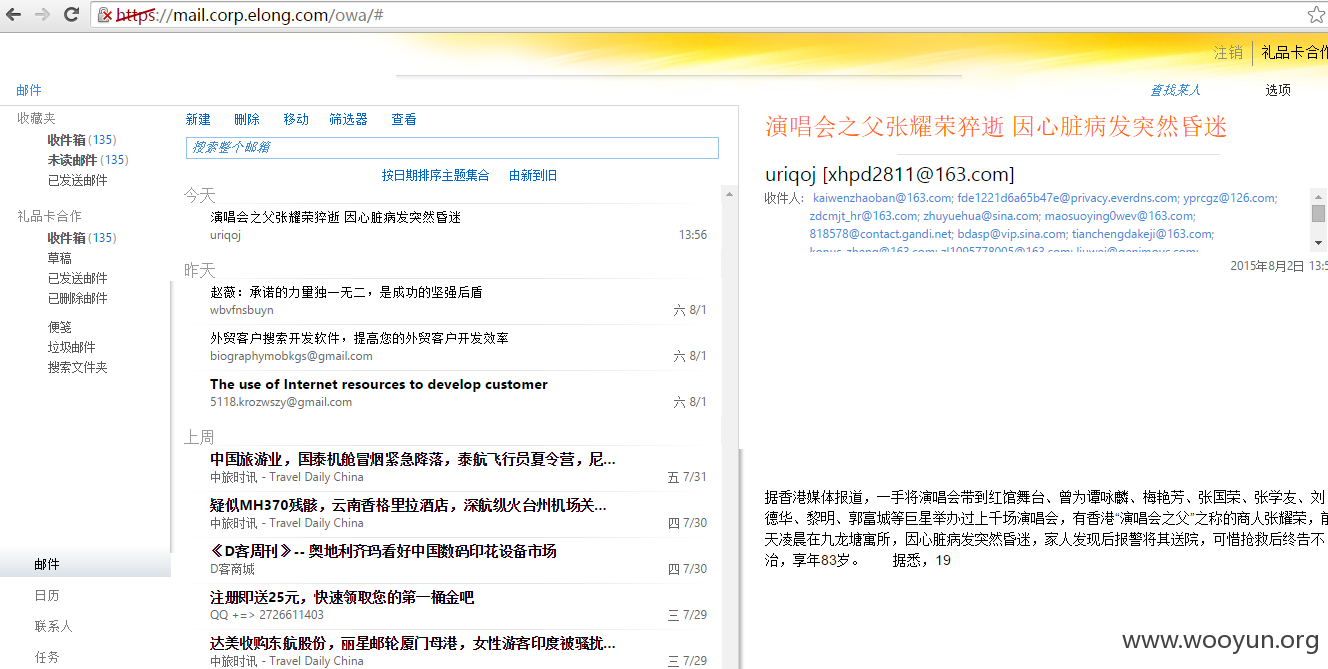This screenshot has height=669, width=1328.
Task: Open the 移动 move menu
Action: coord(296,119)
